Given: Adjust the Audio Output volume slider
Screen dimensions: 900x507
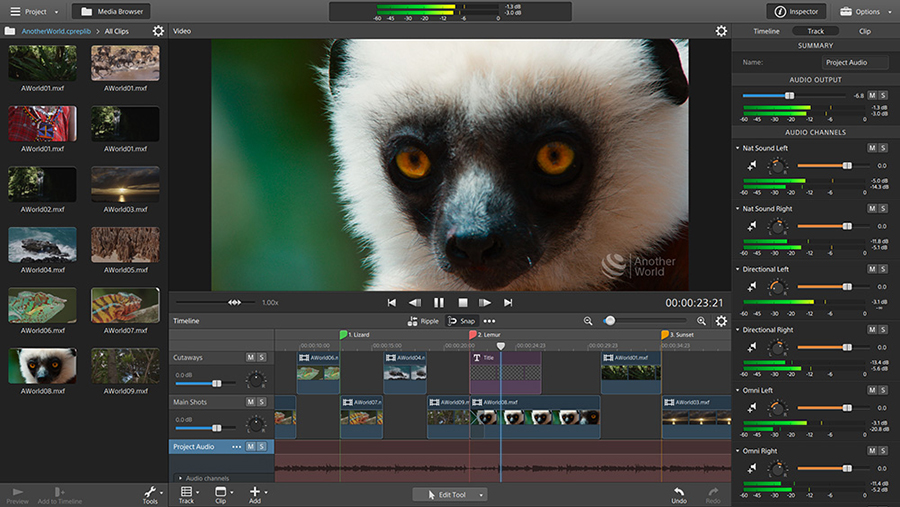Looking at the screenshot, I should point(789,95).
